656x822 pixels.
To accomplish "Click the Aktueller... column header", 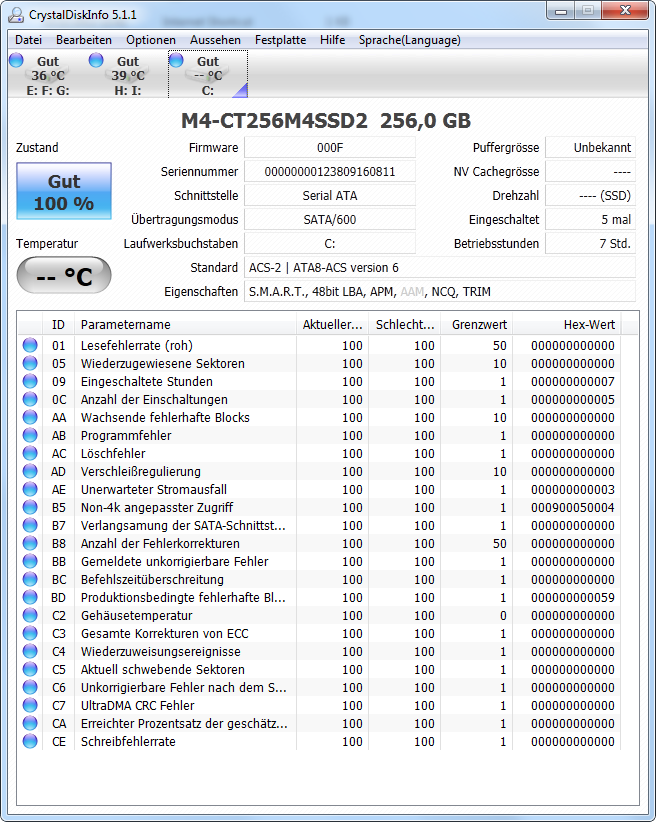I will pos(332,325).
